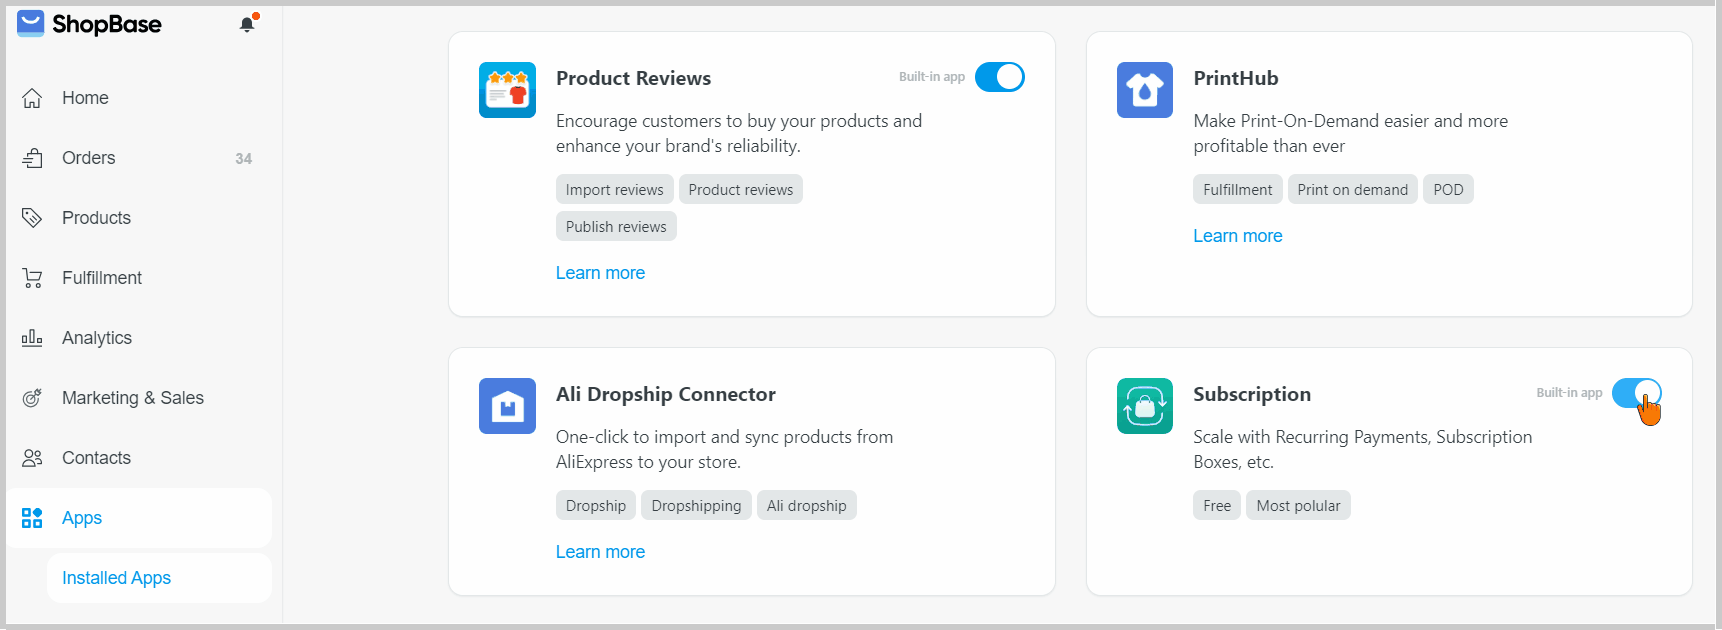Image resolution: width=1722 pixels, height=630 pixels.
Task: Click the orders count badge 34
Action: (243, 158)
